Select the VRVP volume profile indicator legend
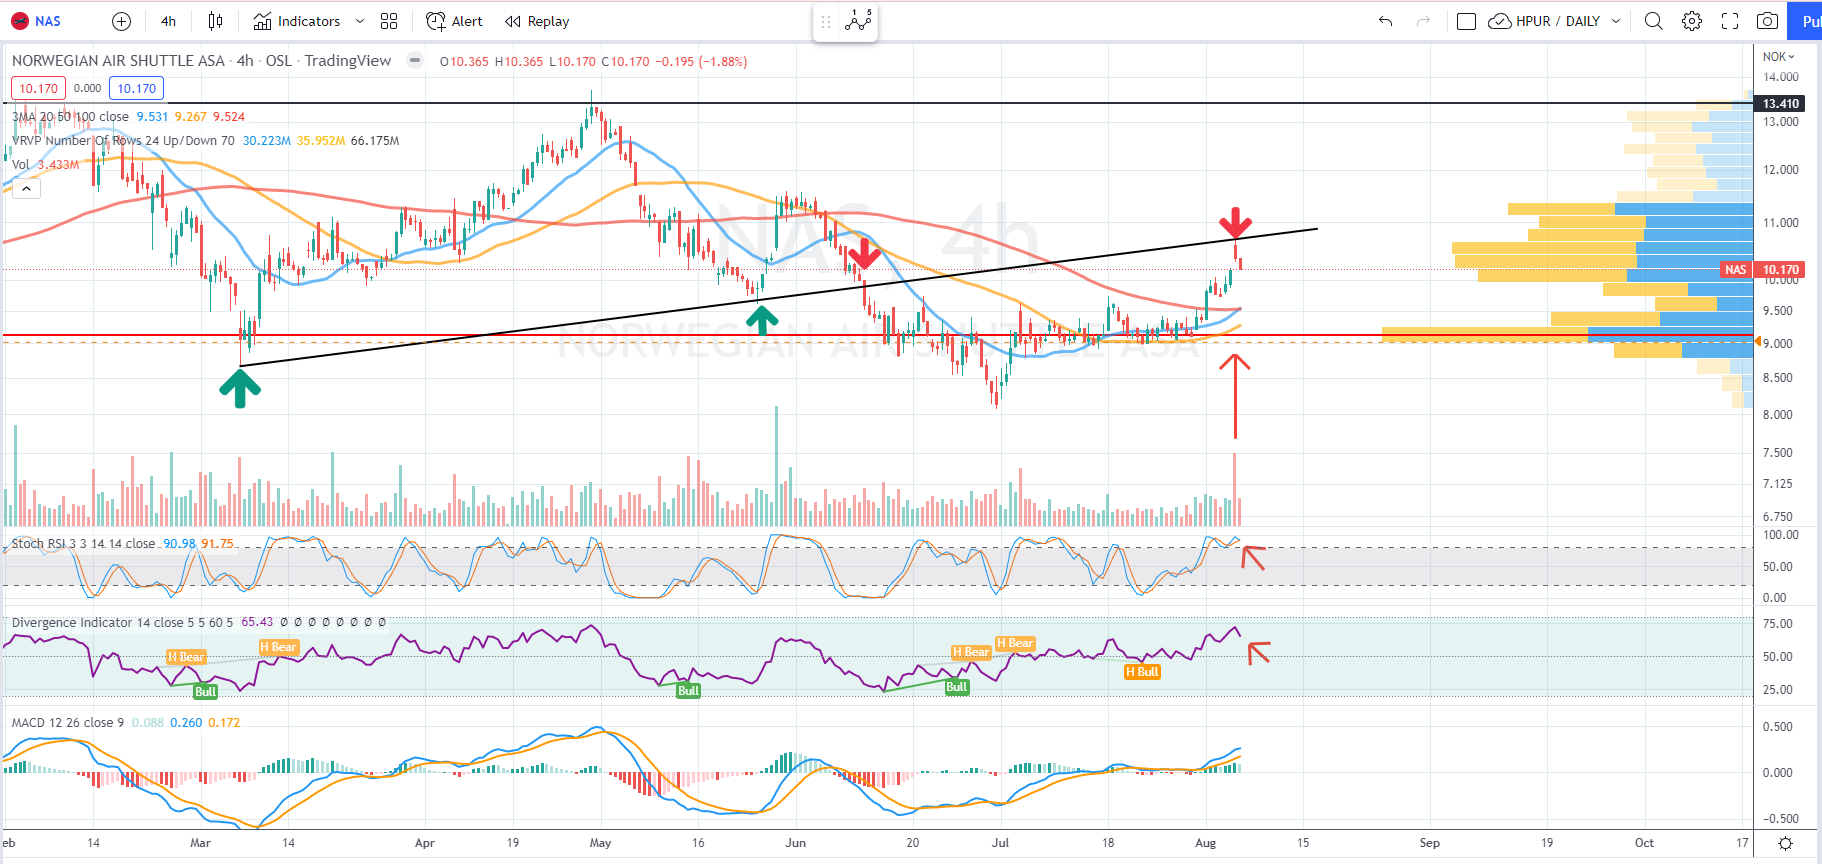The width and height of the screenshot is (1822, 864). coord(123,141)
